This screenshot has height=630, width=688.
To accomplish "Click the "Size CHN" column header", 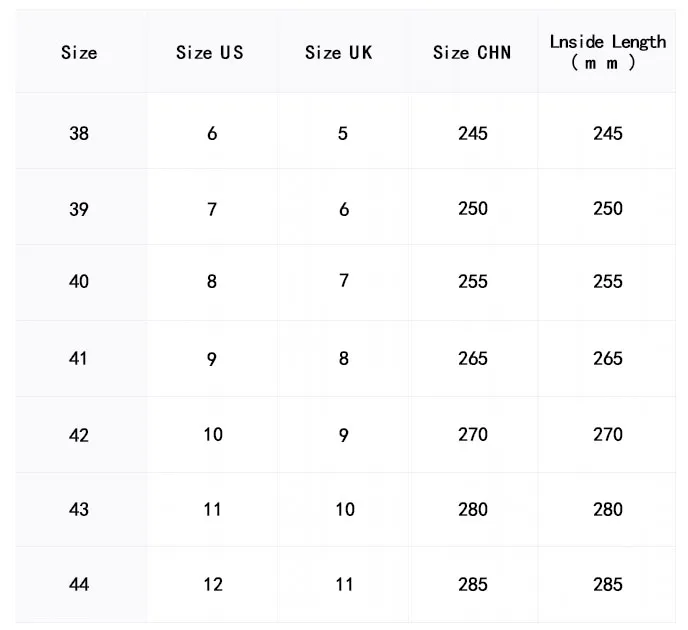I will tap(472, 52).
